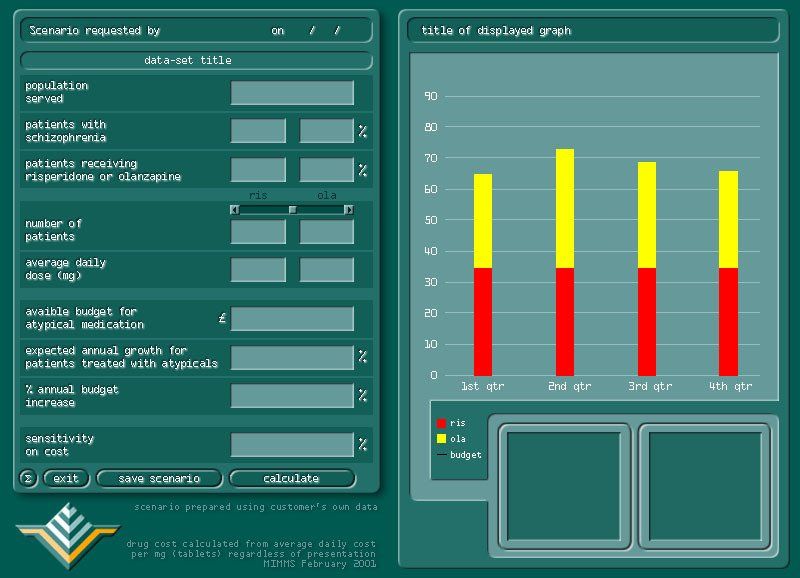Click the available budget for atypical medication field
The width and height of the screenshot is (800, 578).
[292, 318]
